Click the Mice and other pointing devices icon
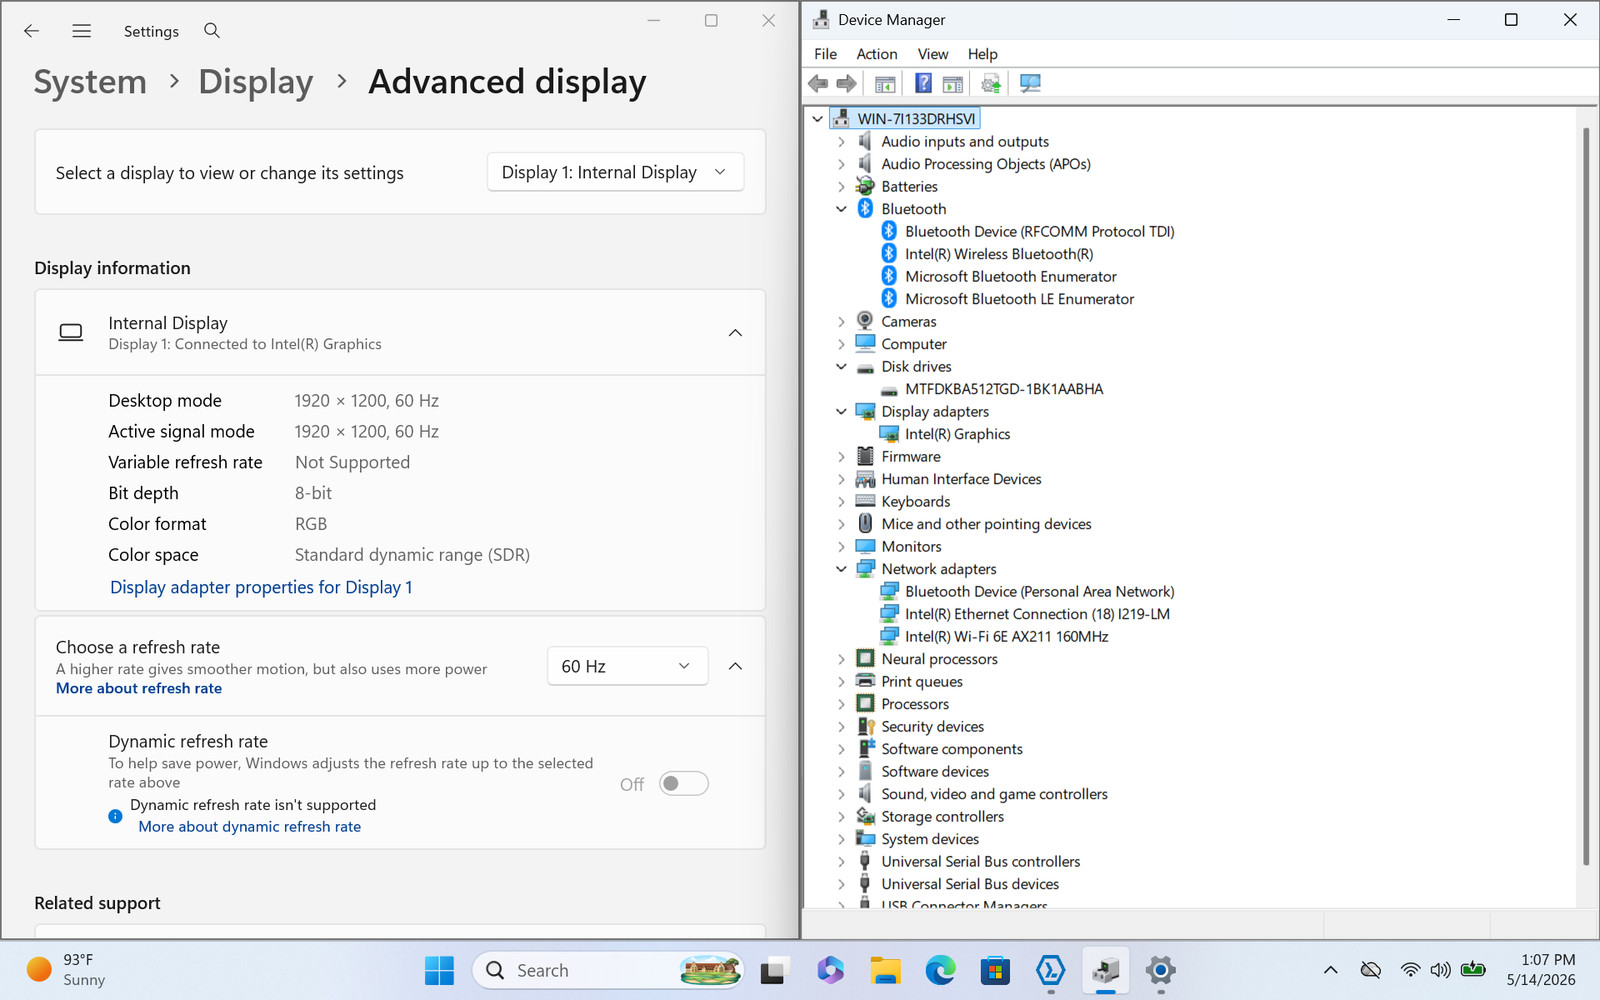Image resolution: width=1600 pixels, height=1000 pixels. [865, 524]
